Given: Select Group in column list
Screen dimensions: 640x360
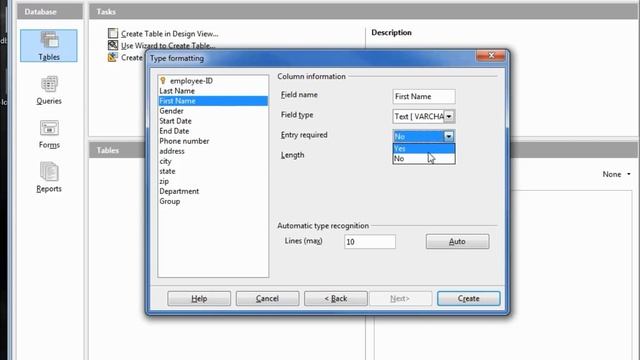Looking at the screenshot, I should pyautogui.click(x=213, y=201).
